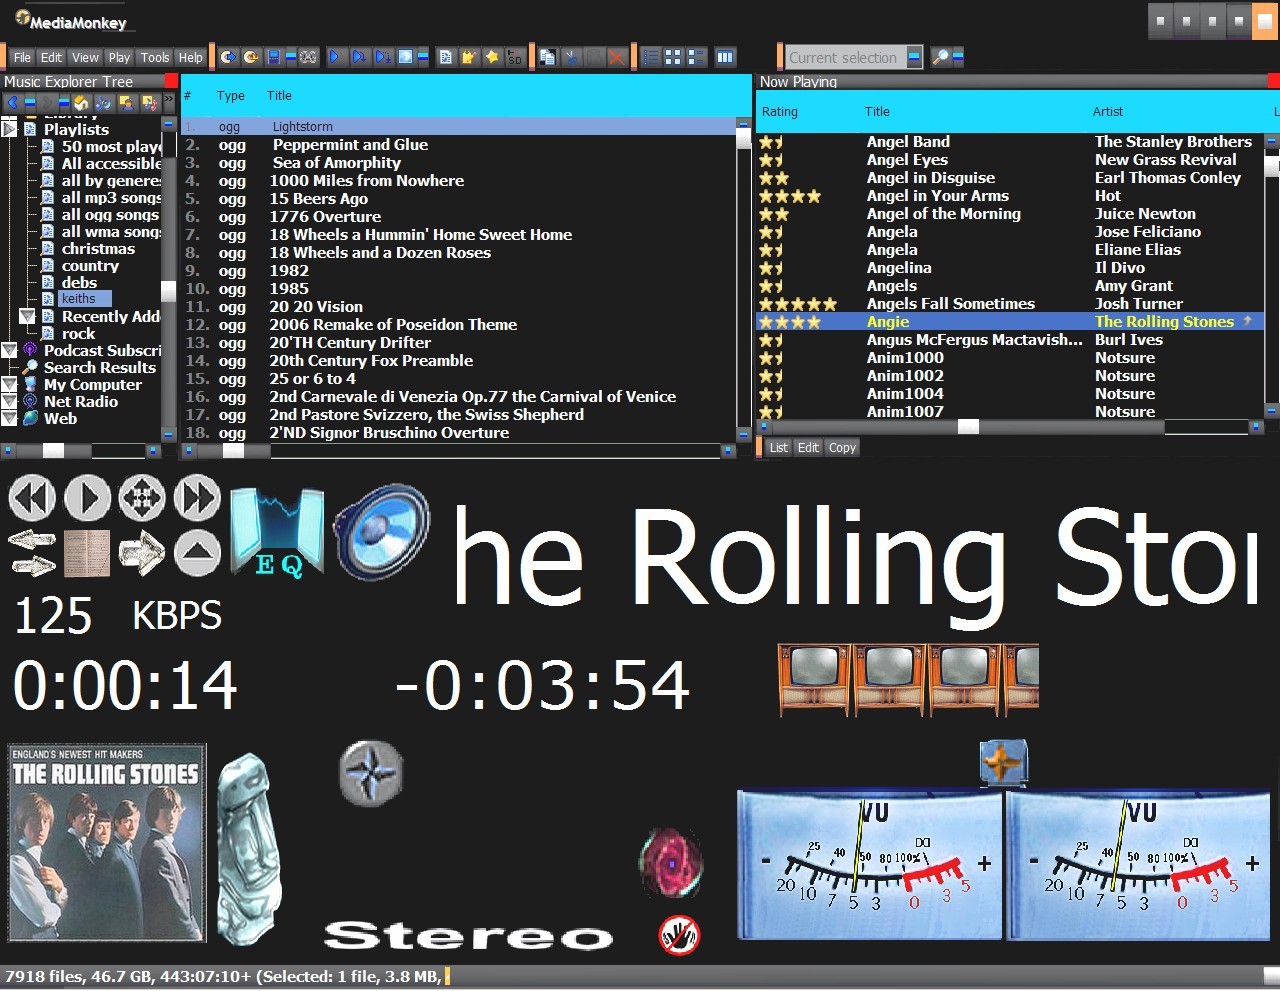This screenshot has height=991, width=1280.
Task: Open the Play menu
Action: click(119, 57)
